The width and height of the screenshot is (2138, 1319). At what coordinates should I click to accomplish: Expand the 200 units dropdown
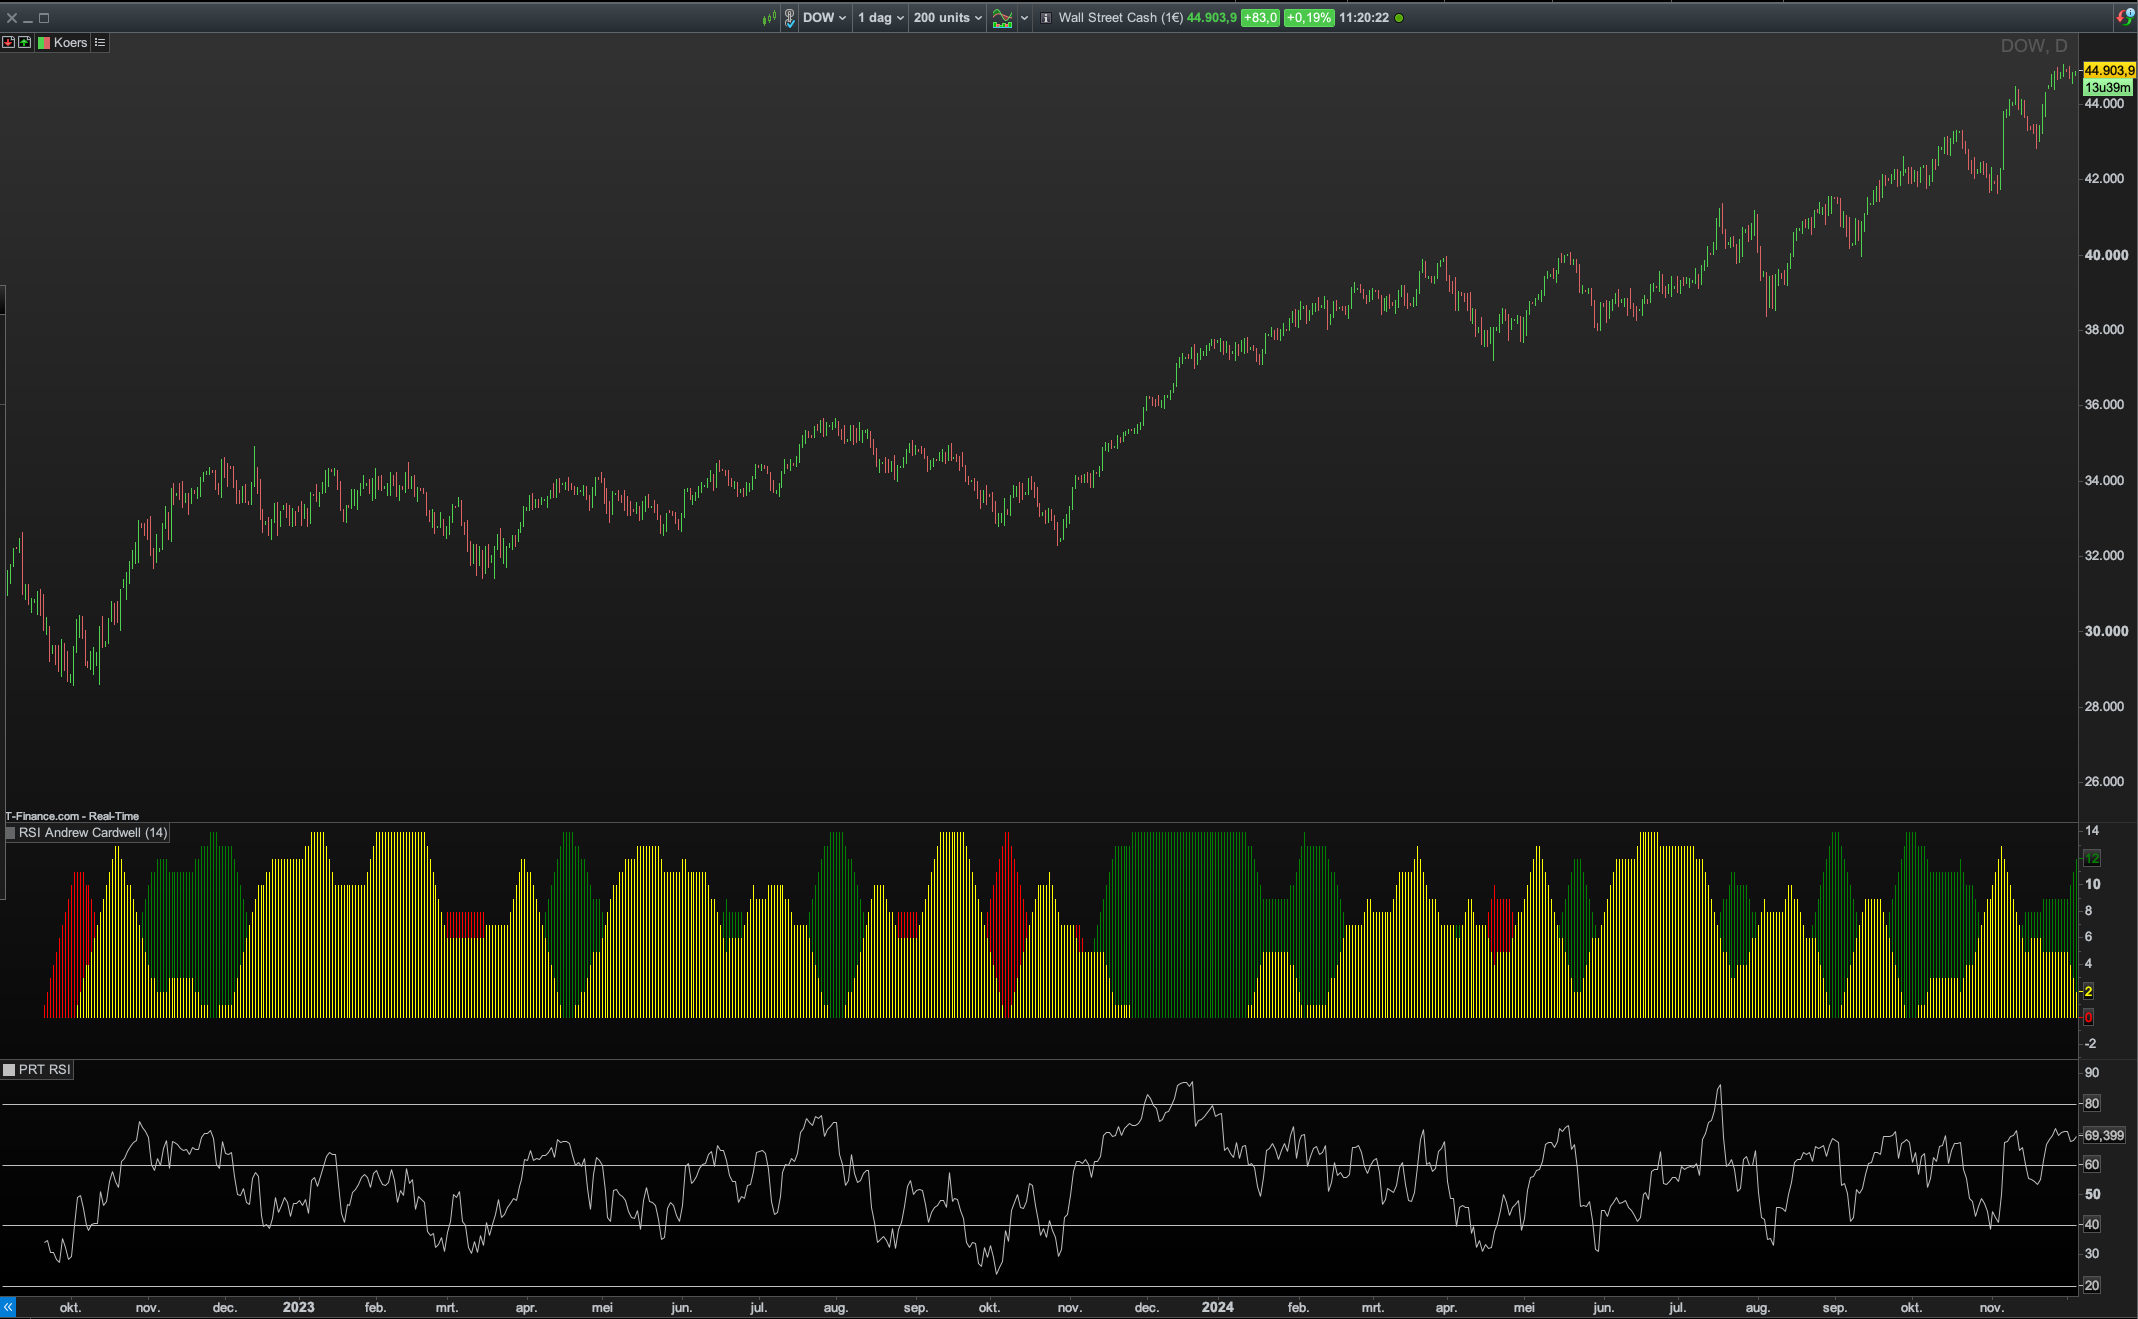pos(947,17)
